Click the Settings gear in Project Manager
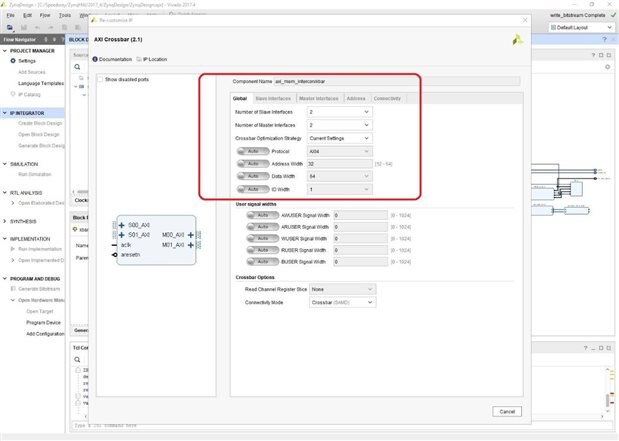Image resolution: width=619 pixels, height=441 pixels. click(x=13, y=61)
